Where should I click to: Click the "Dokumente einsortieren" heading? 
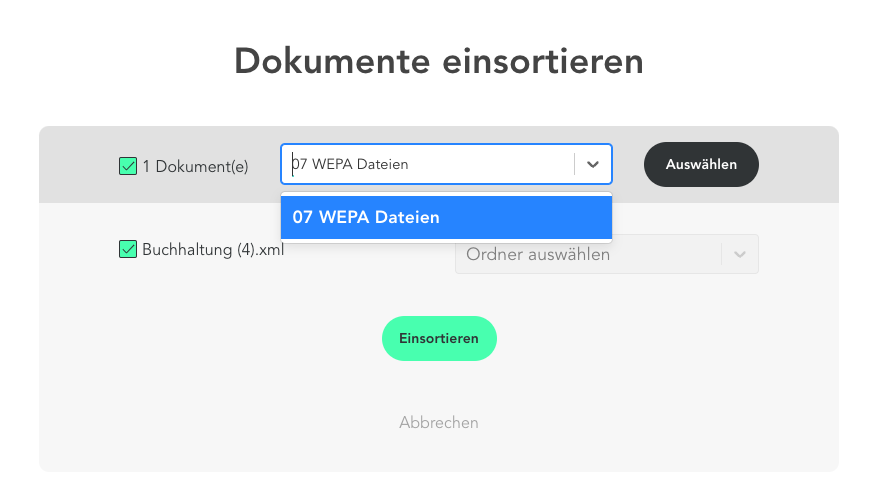click(x=439, y=62)
